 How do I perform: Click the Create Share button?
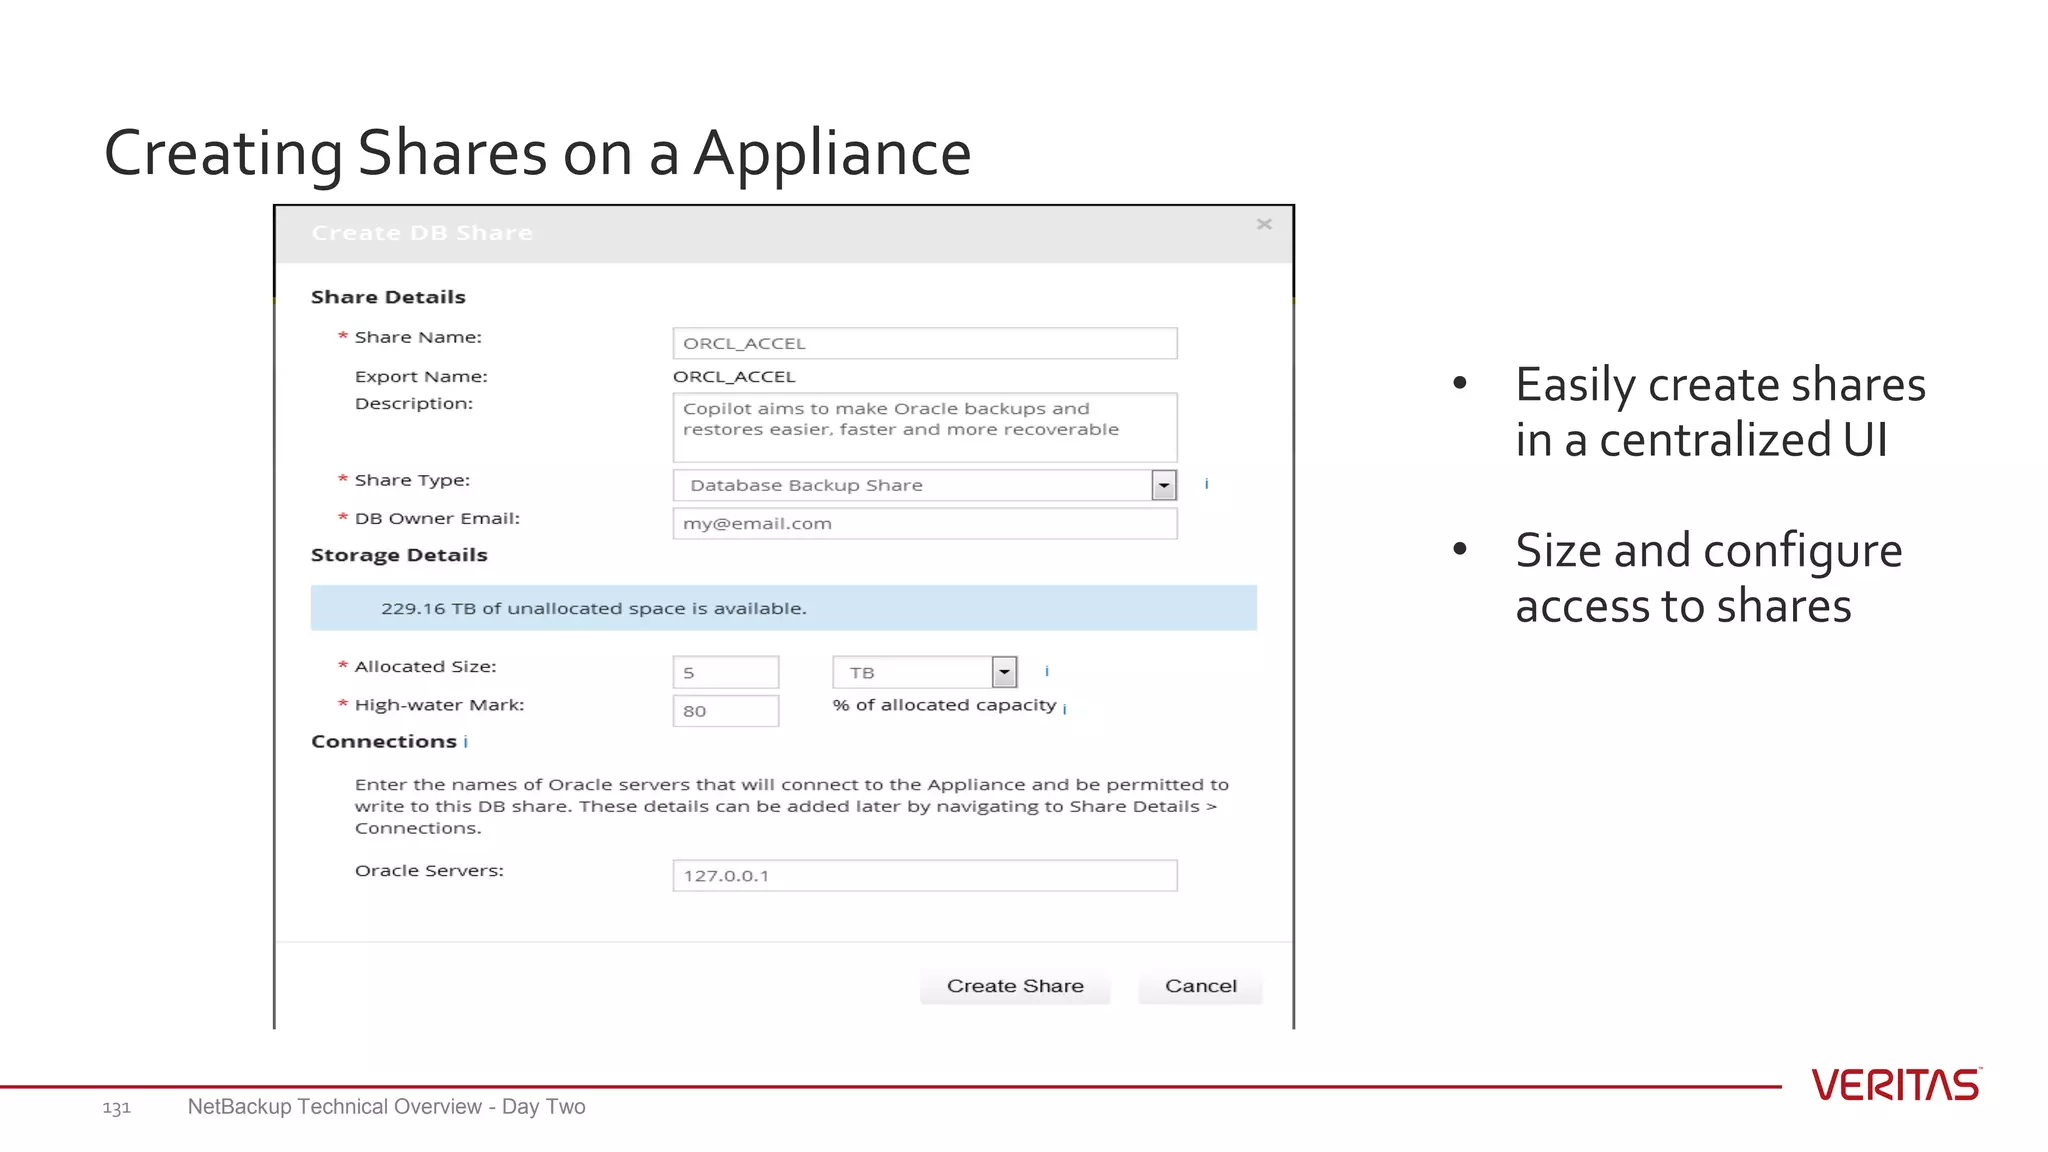[1015, 986]
